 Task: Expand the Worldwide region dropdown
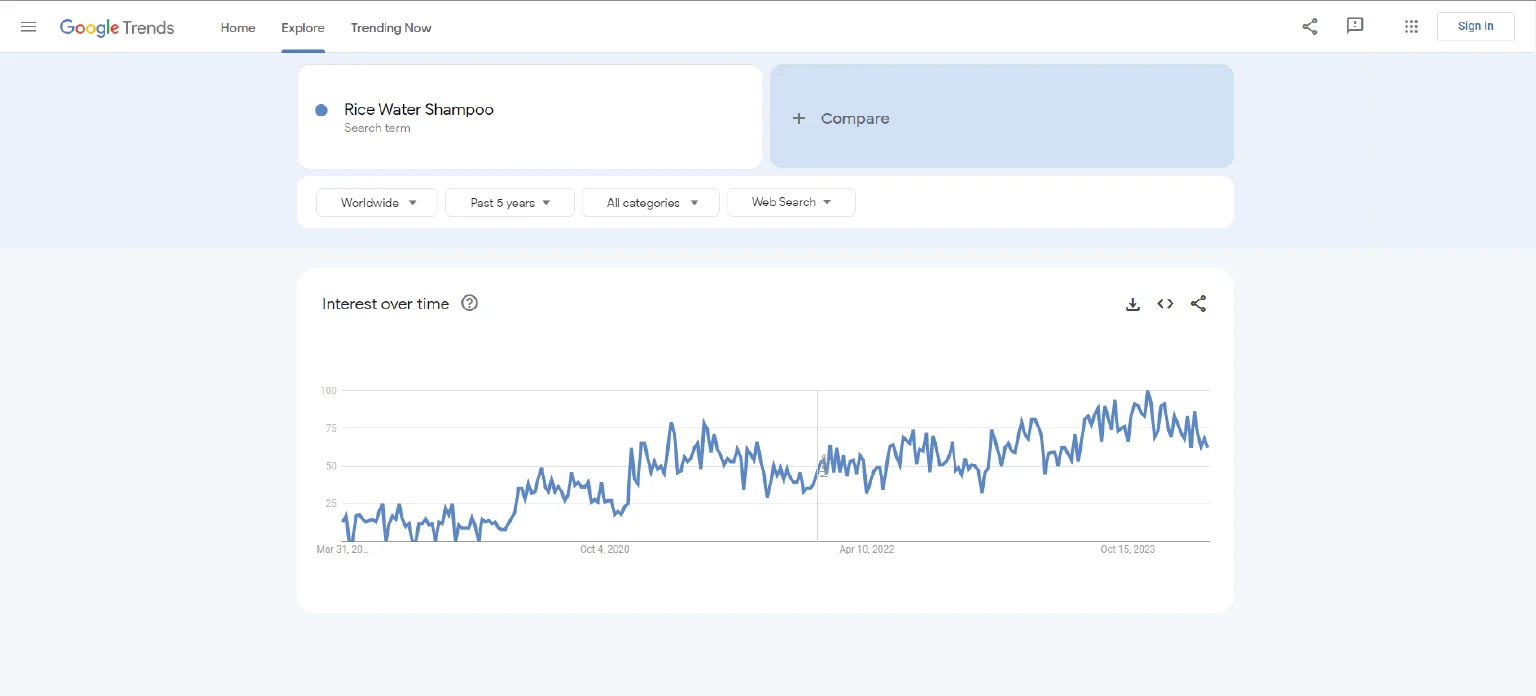click(377, 203)
